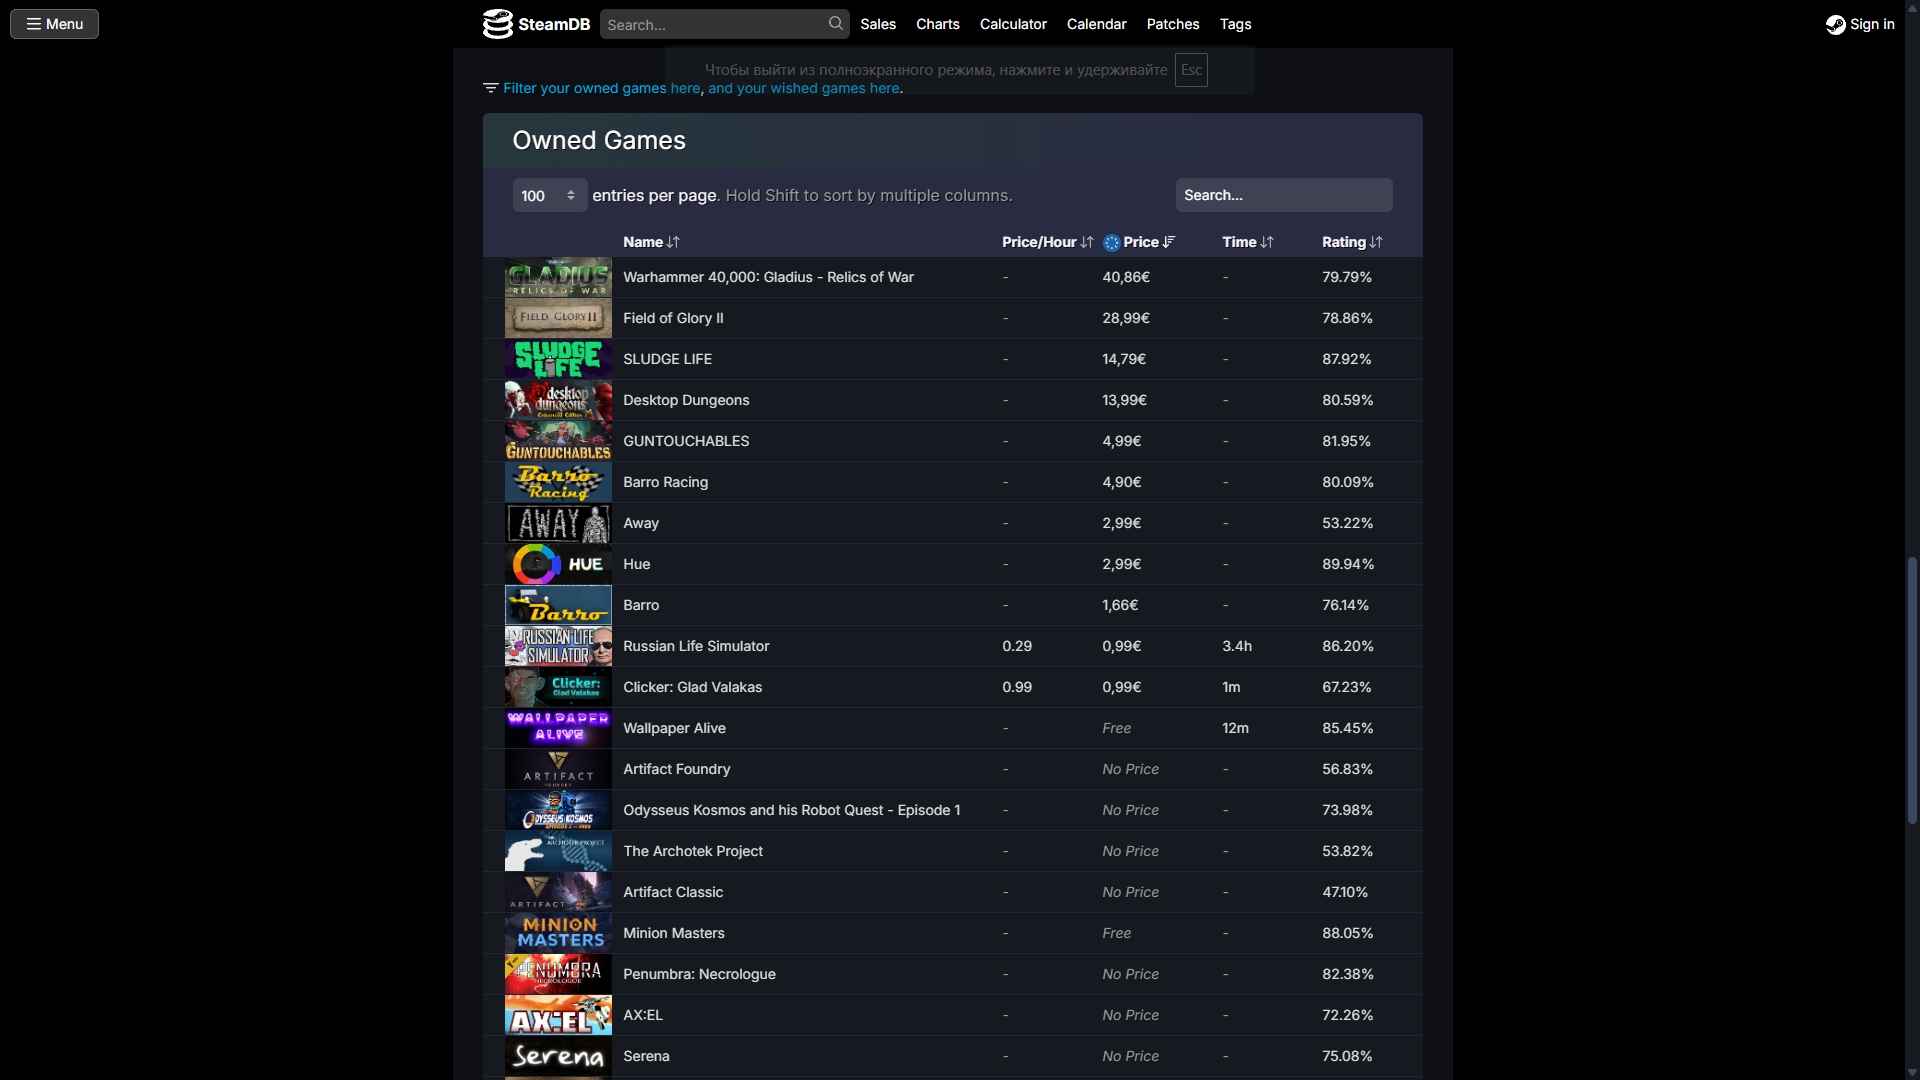Click the SLUDGE LIFE thumbnail
Screen dimensions: 1920x1080
pyautogui.click(x=558, y=359)
